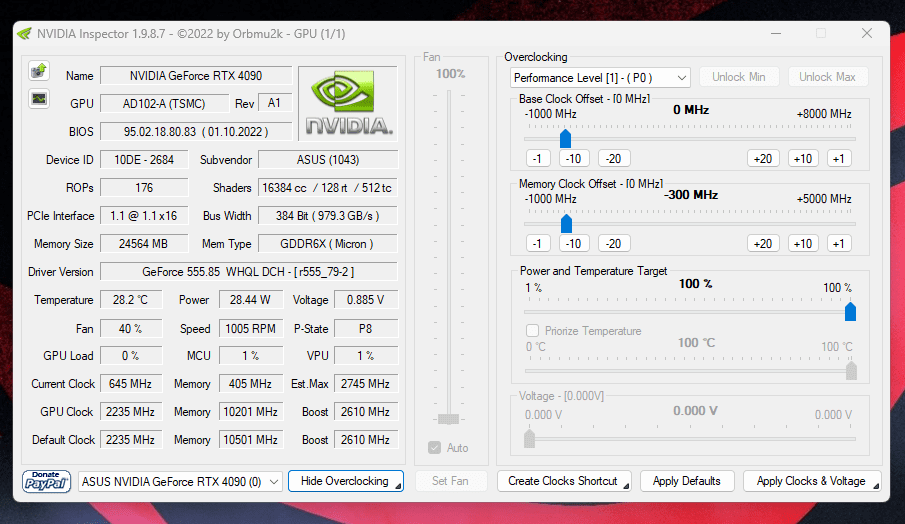Open the Create Clocks Shortcut menu button
Viewport: 905px width, 524px height.
coord(564,481)
